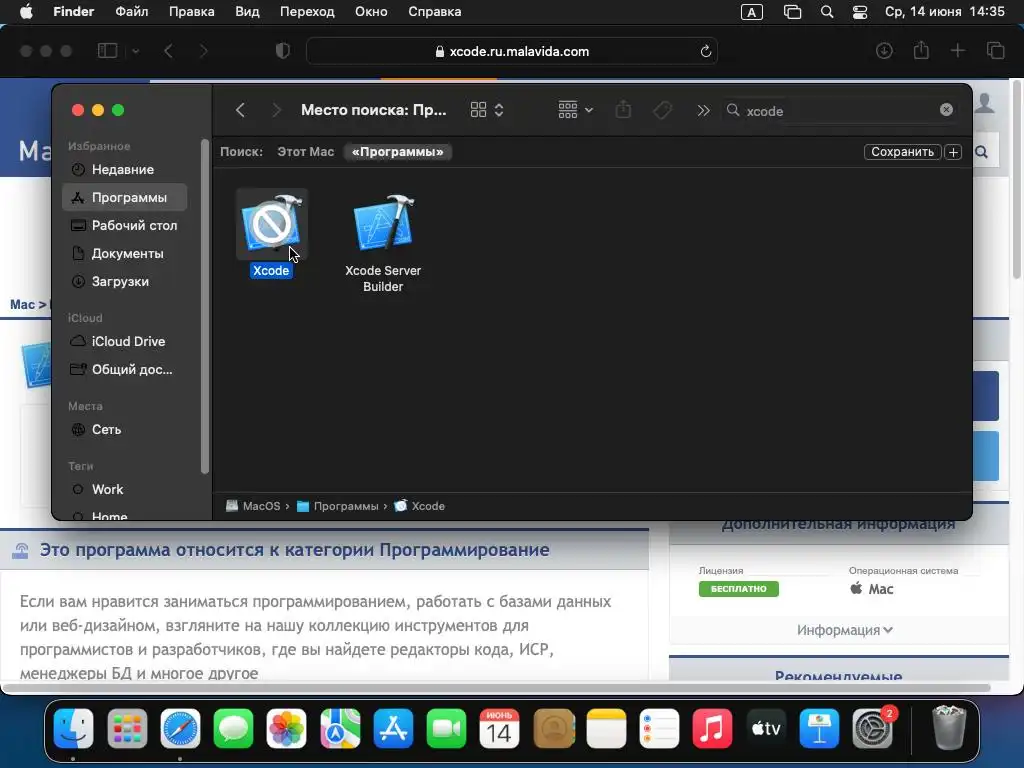Open iCloud Drive in the Finder sidebar

(x=124, y=342)
